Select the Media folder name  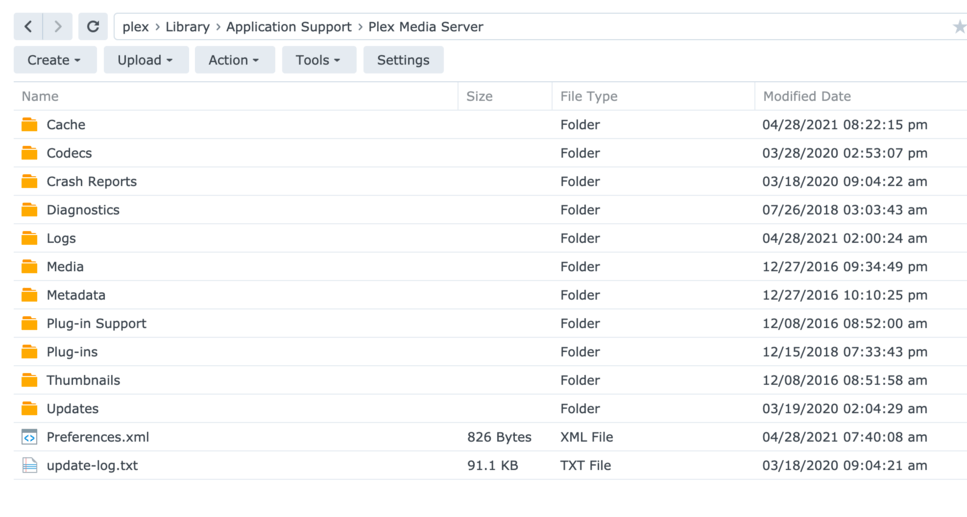[x=65, y=267]
